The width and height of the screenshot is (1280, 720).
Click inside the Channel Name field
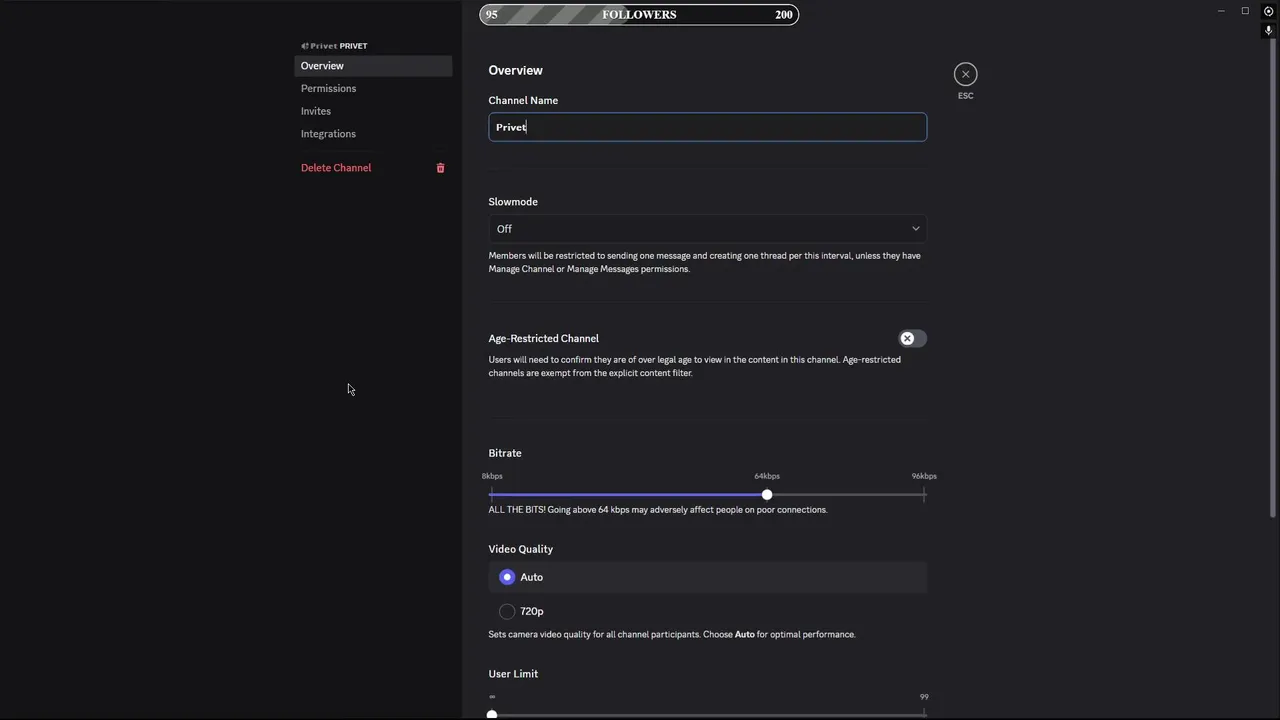point(708,127)
